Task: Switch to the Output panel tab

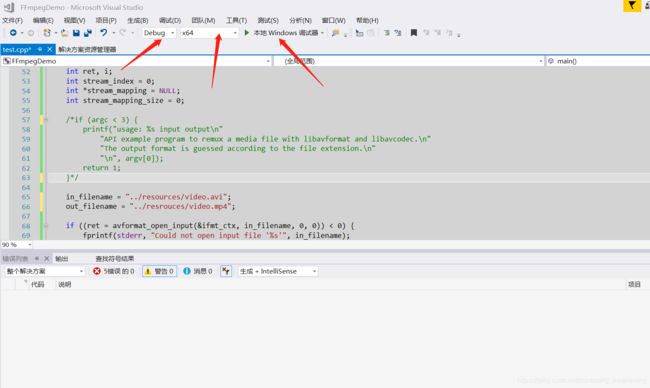Action: pos(61,259)
